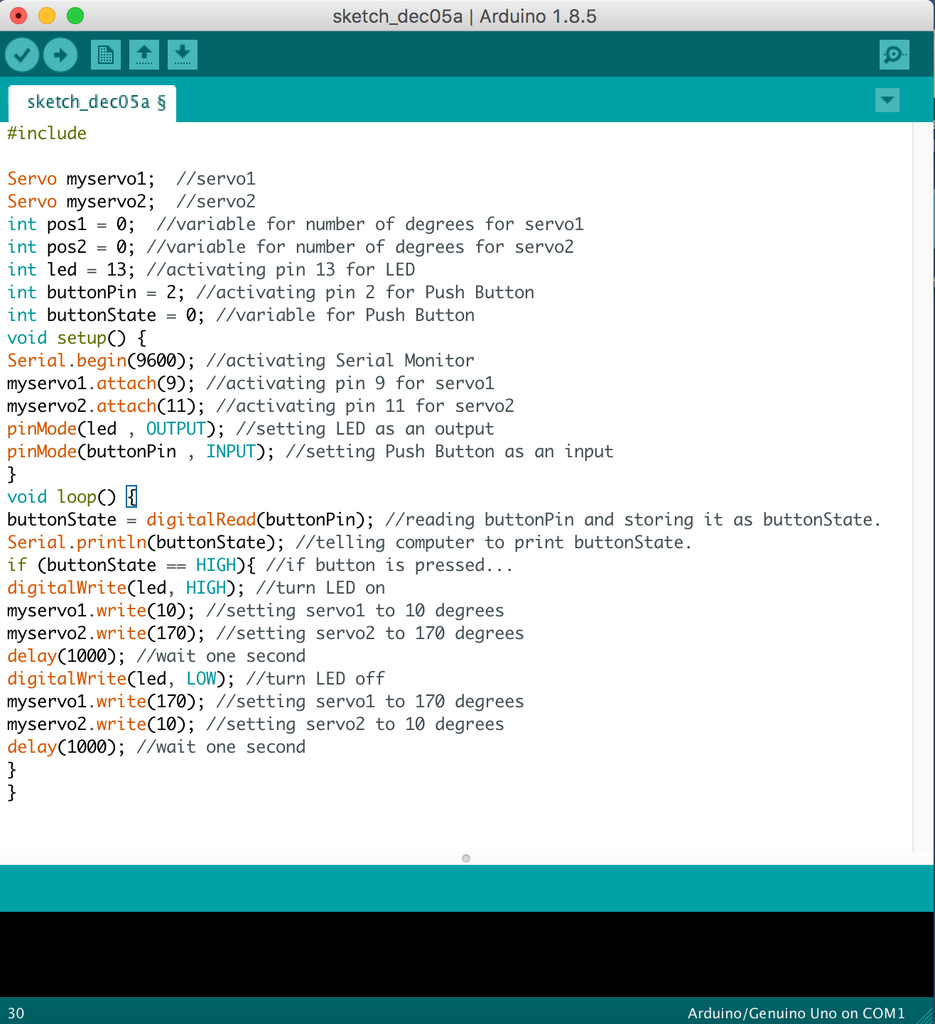Click the Arduino/Genuino Uno on COM1 status
This screenshot has height=1024, width=935.
(x=796, y=1013)
